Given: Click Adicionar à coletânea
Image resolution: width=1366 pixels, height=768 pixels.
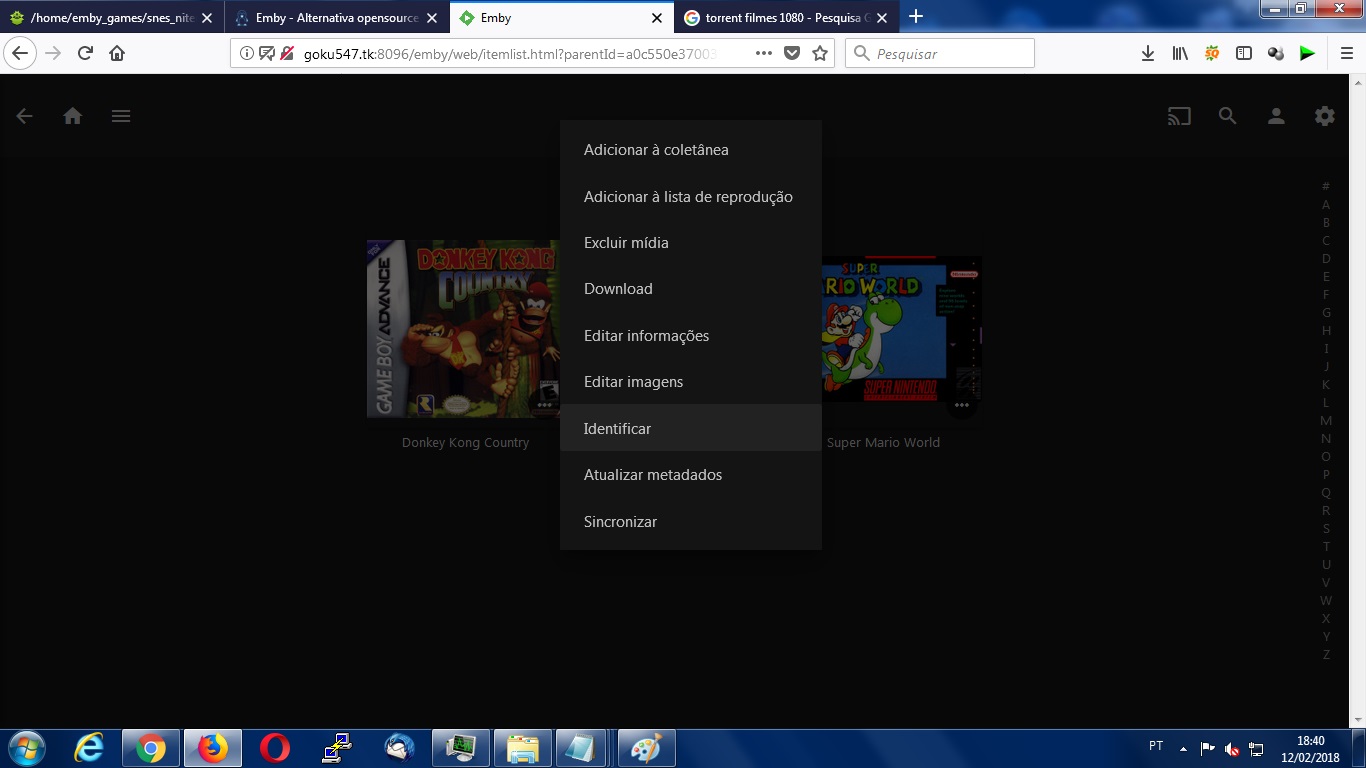Looking at the screenshot, I should pos(656,150).
